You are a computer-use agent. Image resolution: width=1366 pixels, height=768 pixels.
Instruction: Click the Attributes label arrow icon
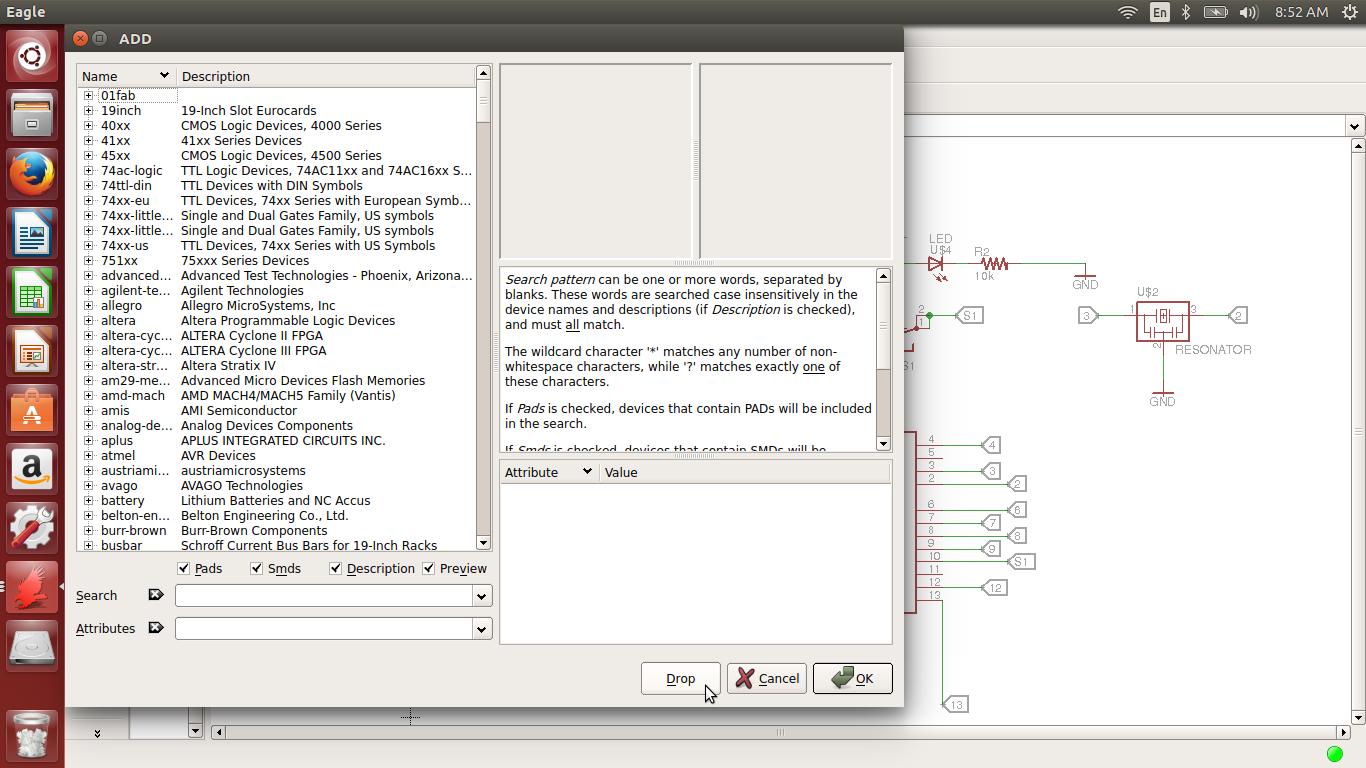coord(155,628)
